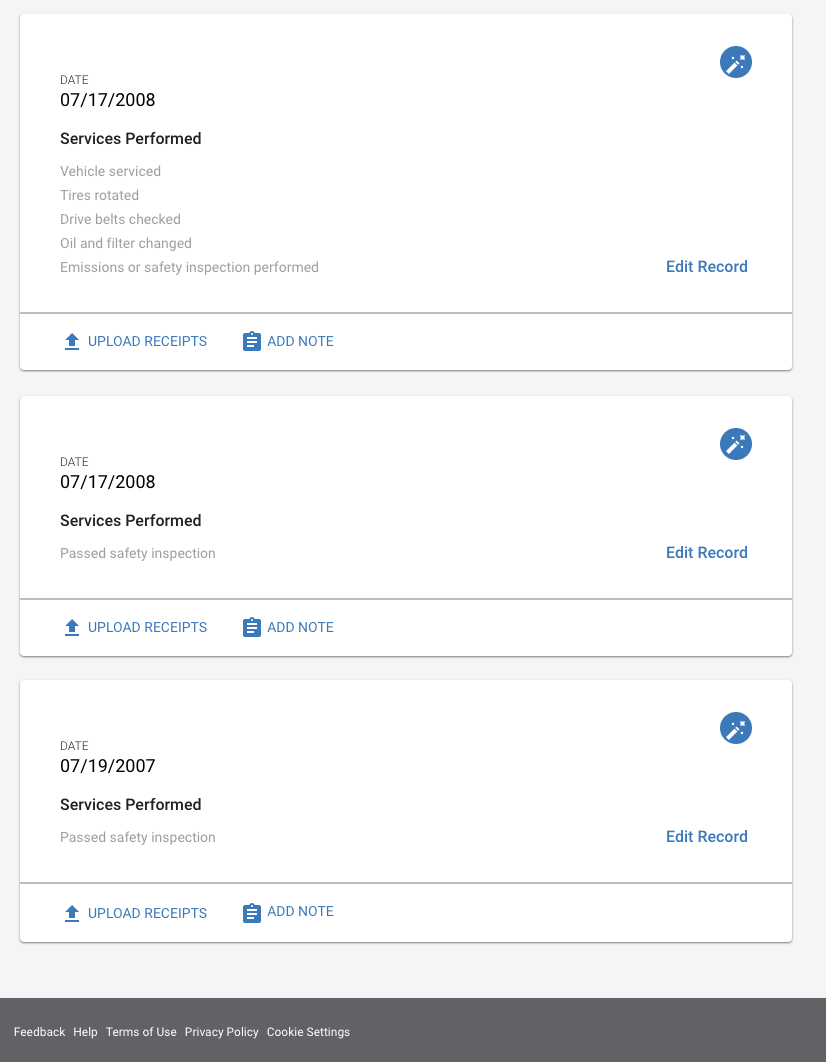Click clipboard note icon in second record card
The image size is (826, 1062).
point(252,627)
